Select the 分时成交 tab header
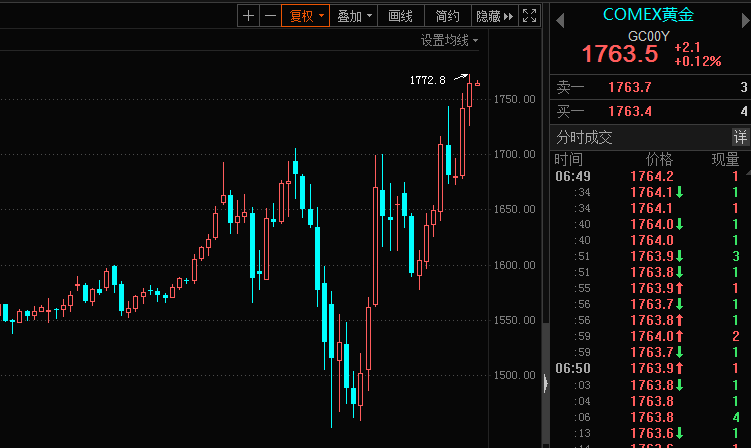This screenshot has width=751, height=448. coord(584,136)
